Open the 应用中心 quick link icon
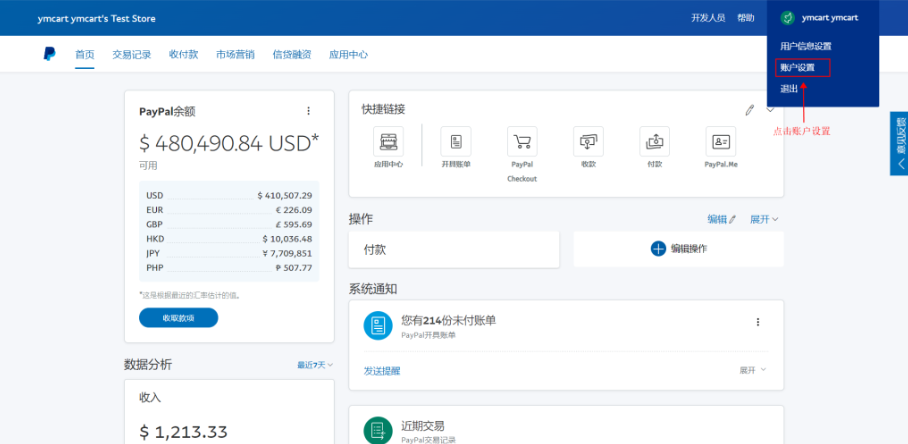This screenshot has width=908, height=444. point(389,141)
